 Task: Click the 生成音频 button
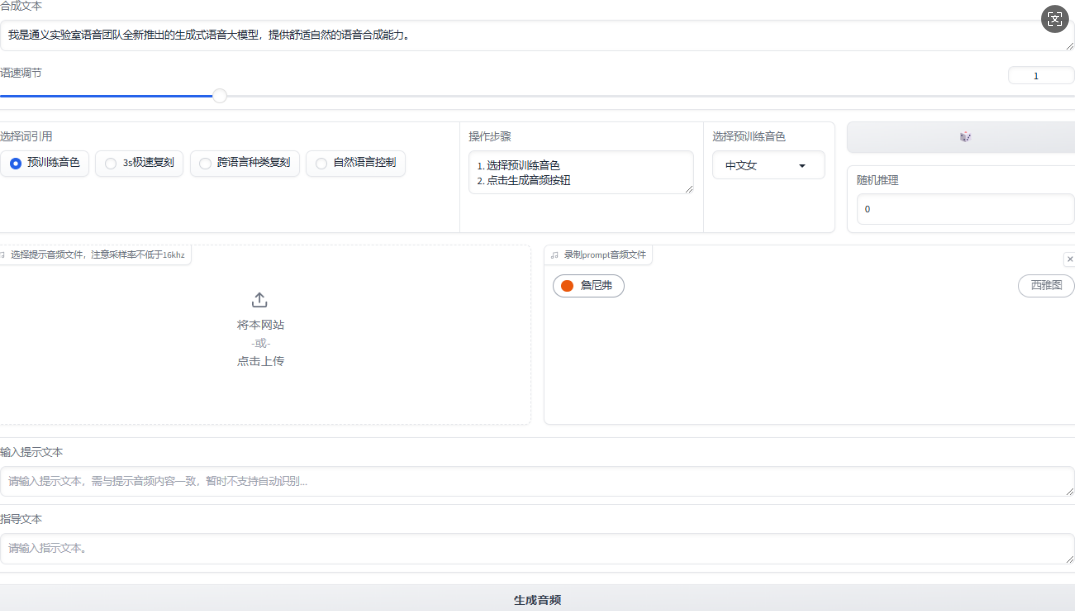pos(537,598)
